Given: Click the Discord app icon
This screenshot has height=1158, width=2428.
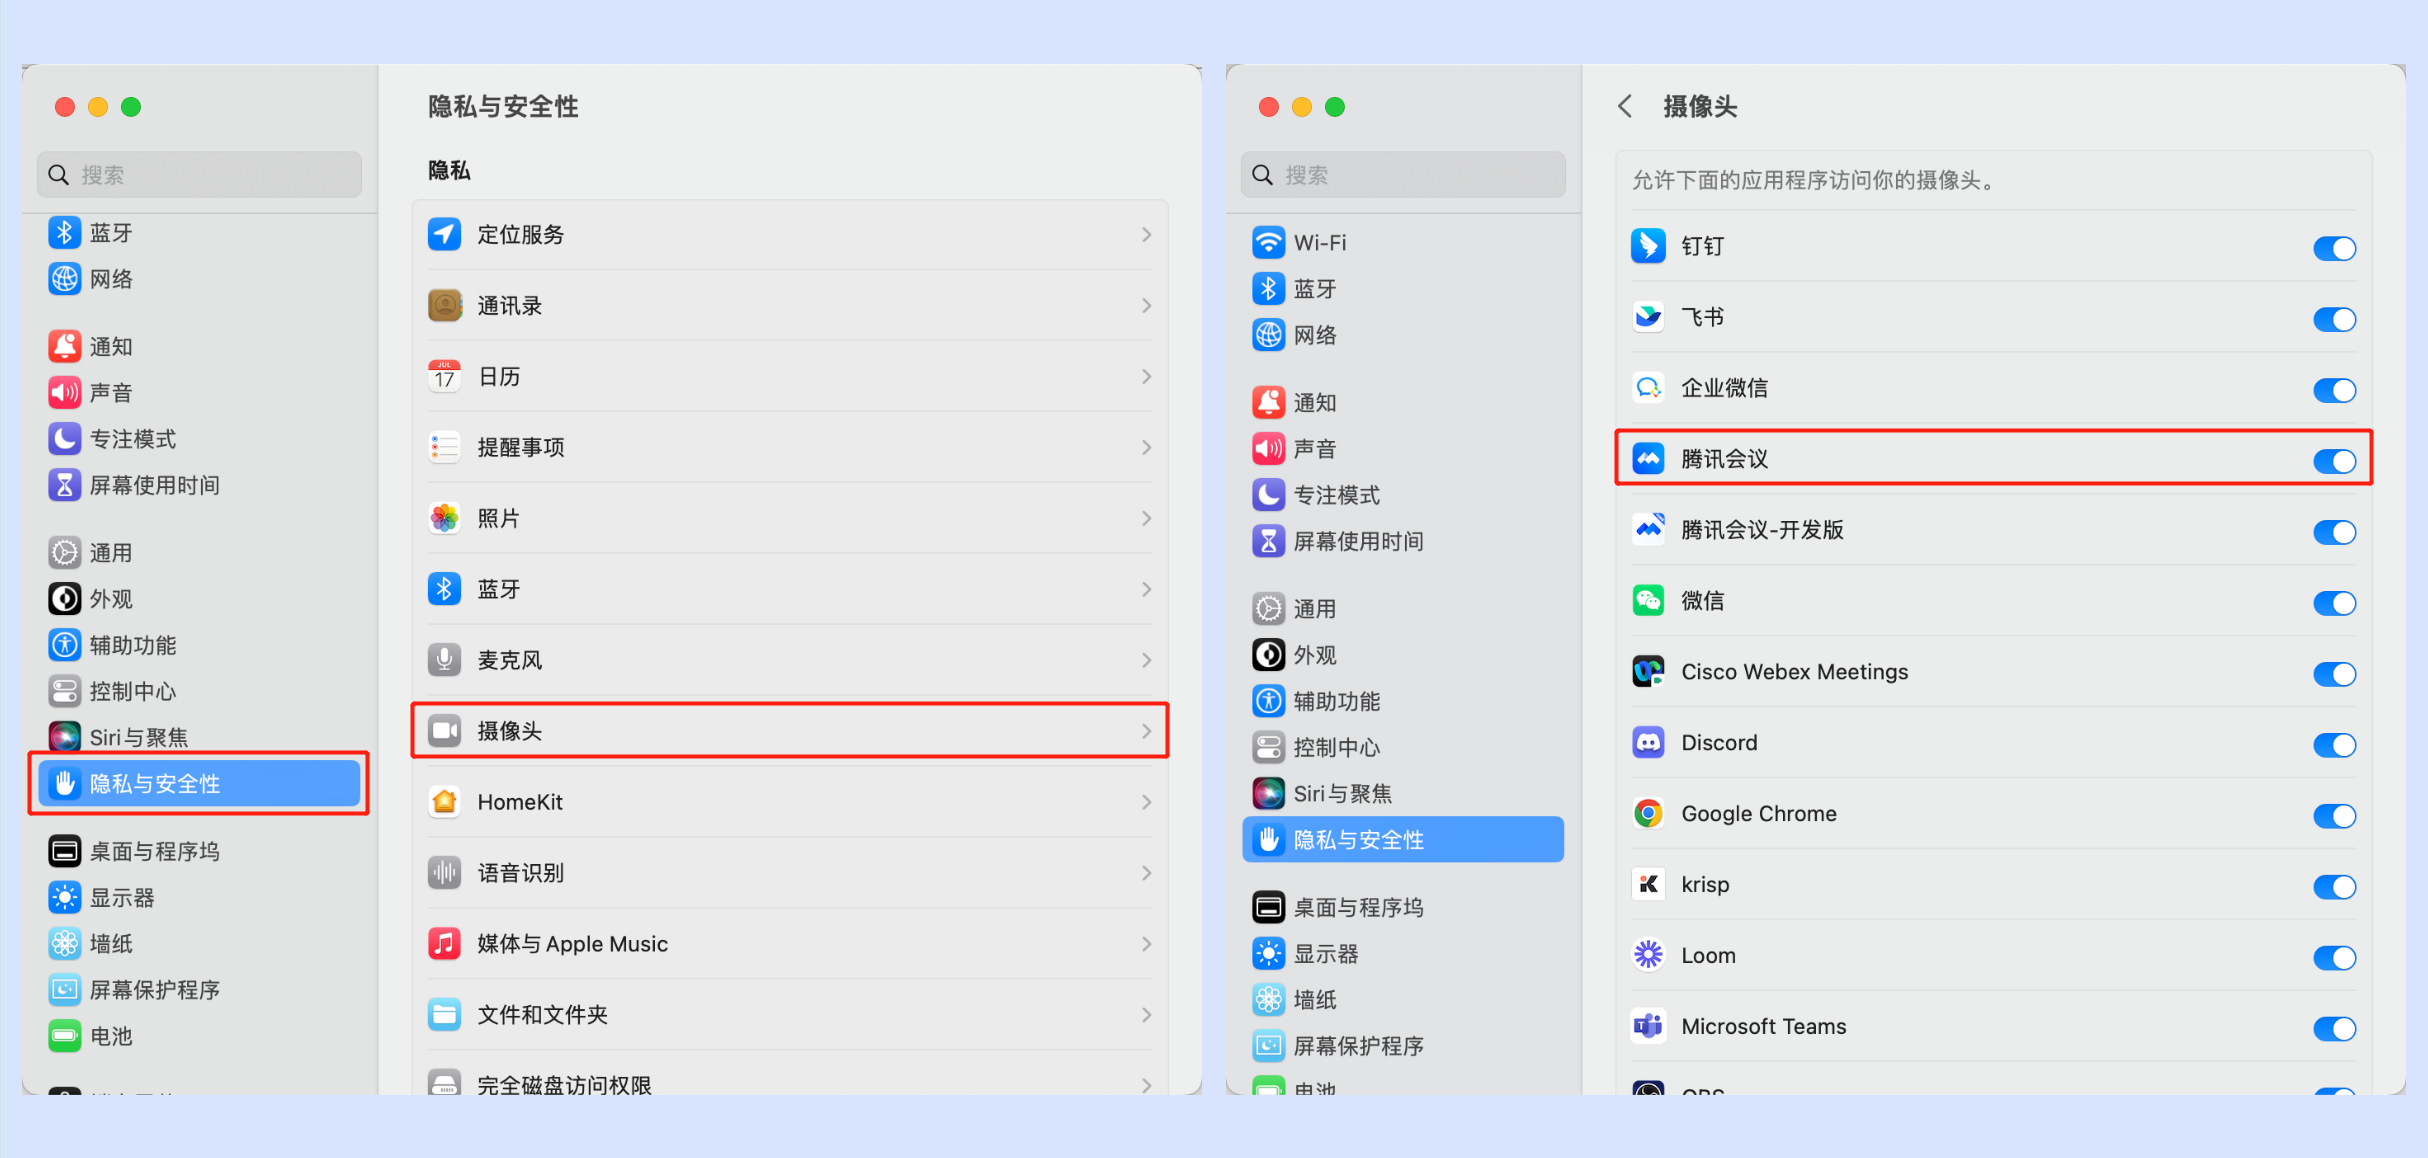Looking at the screenshot, I should click(x=1648, y=742).
